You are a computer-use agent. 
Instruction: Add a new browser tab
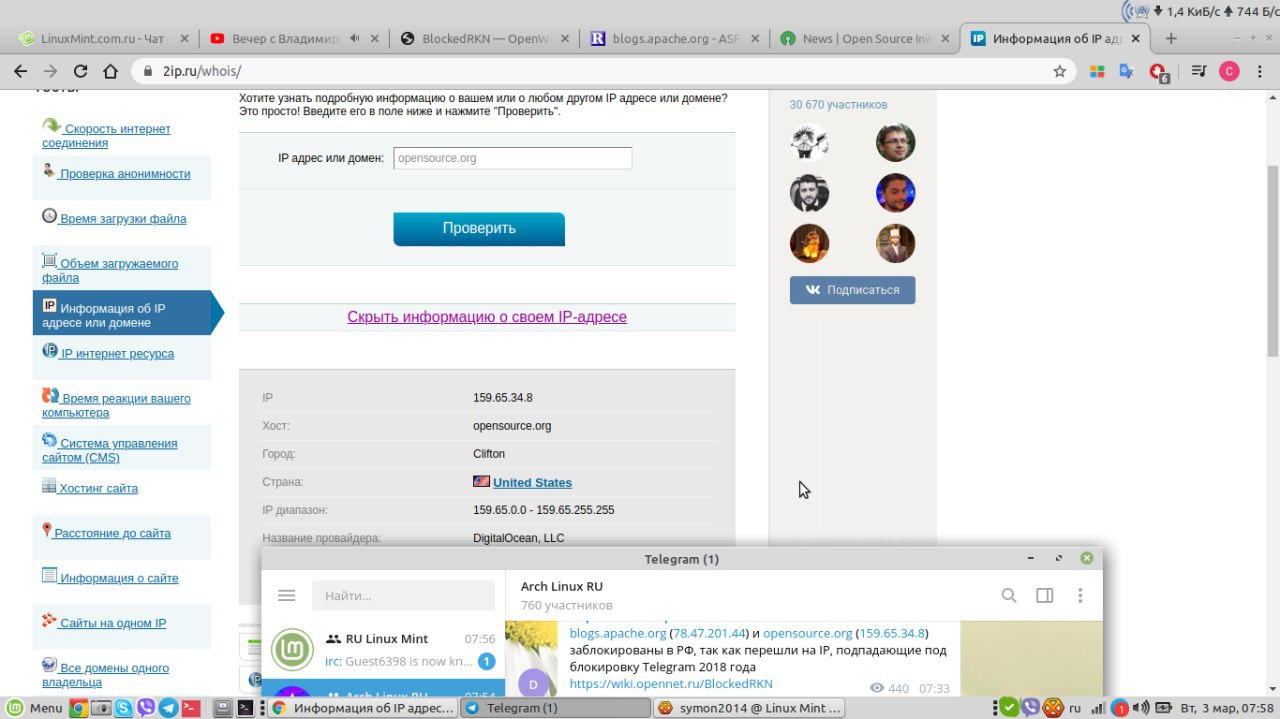point(1171,39)
